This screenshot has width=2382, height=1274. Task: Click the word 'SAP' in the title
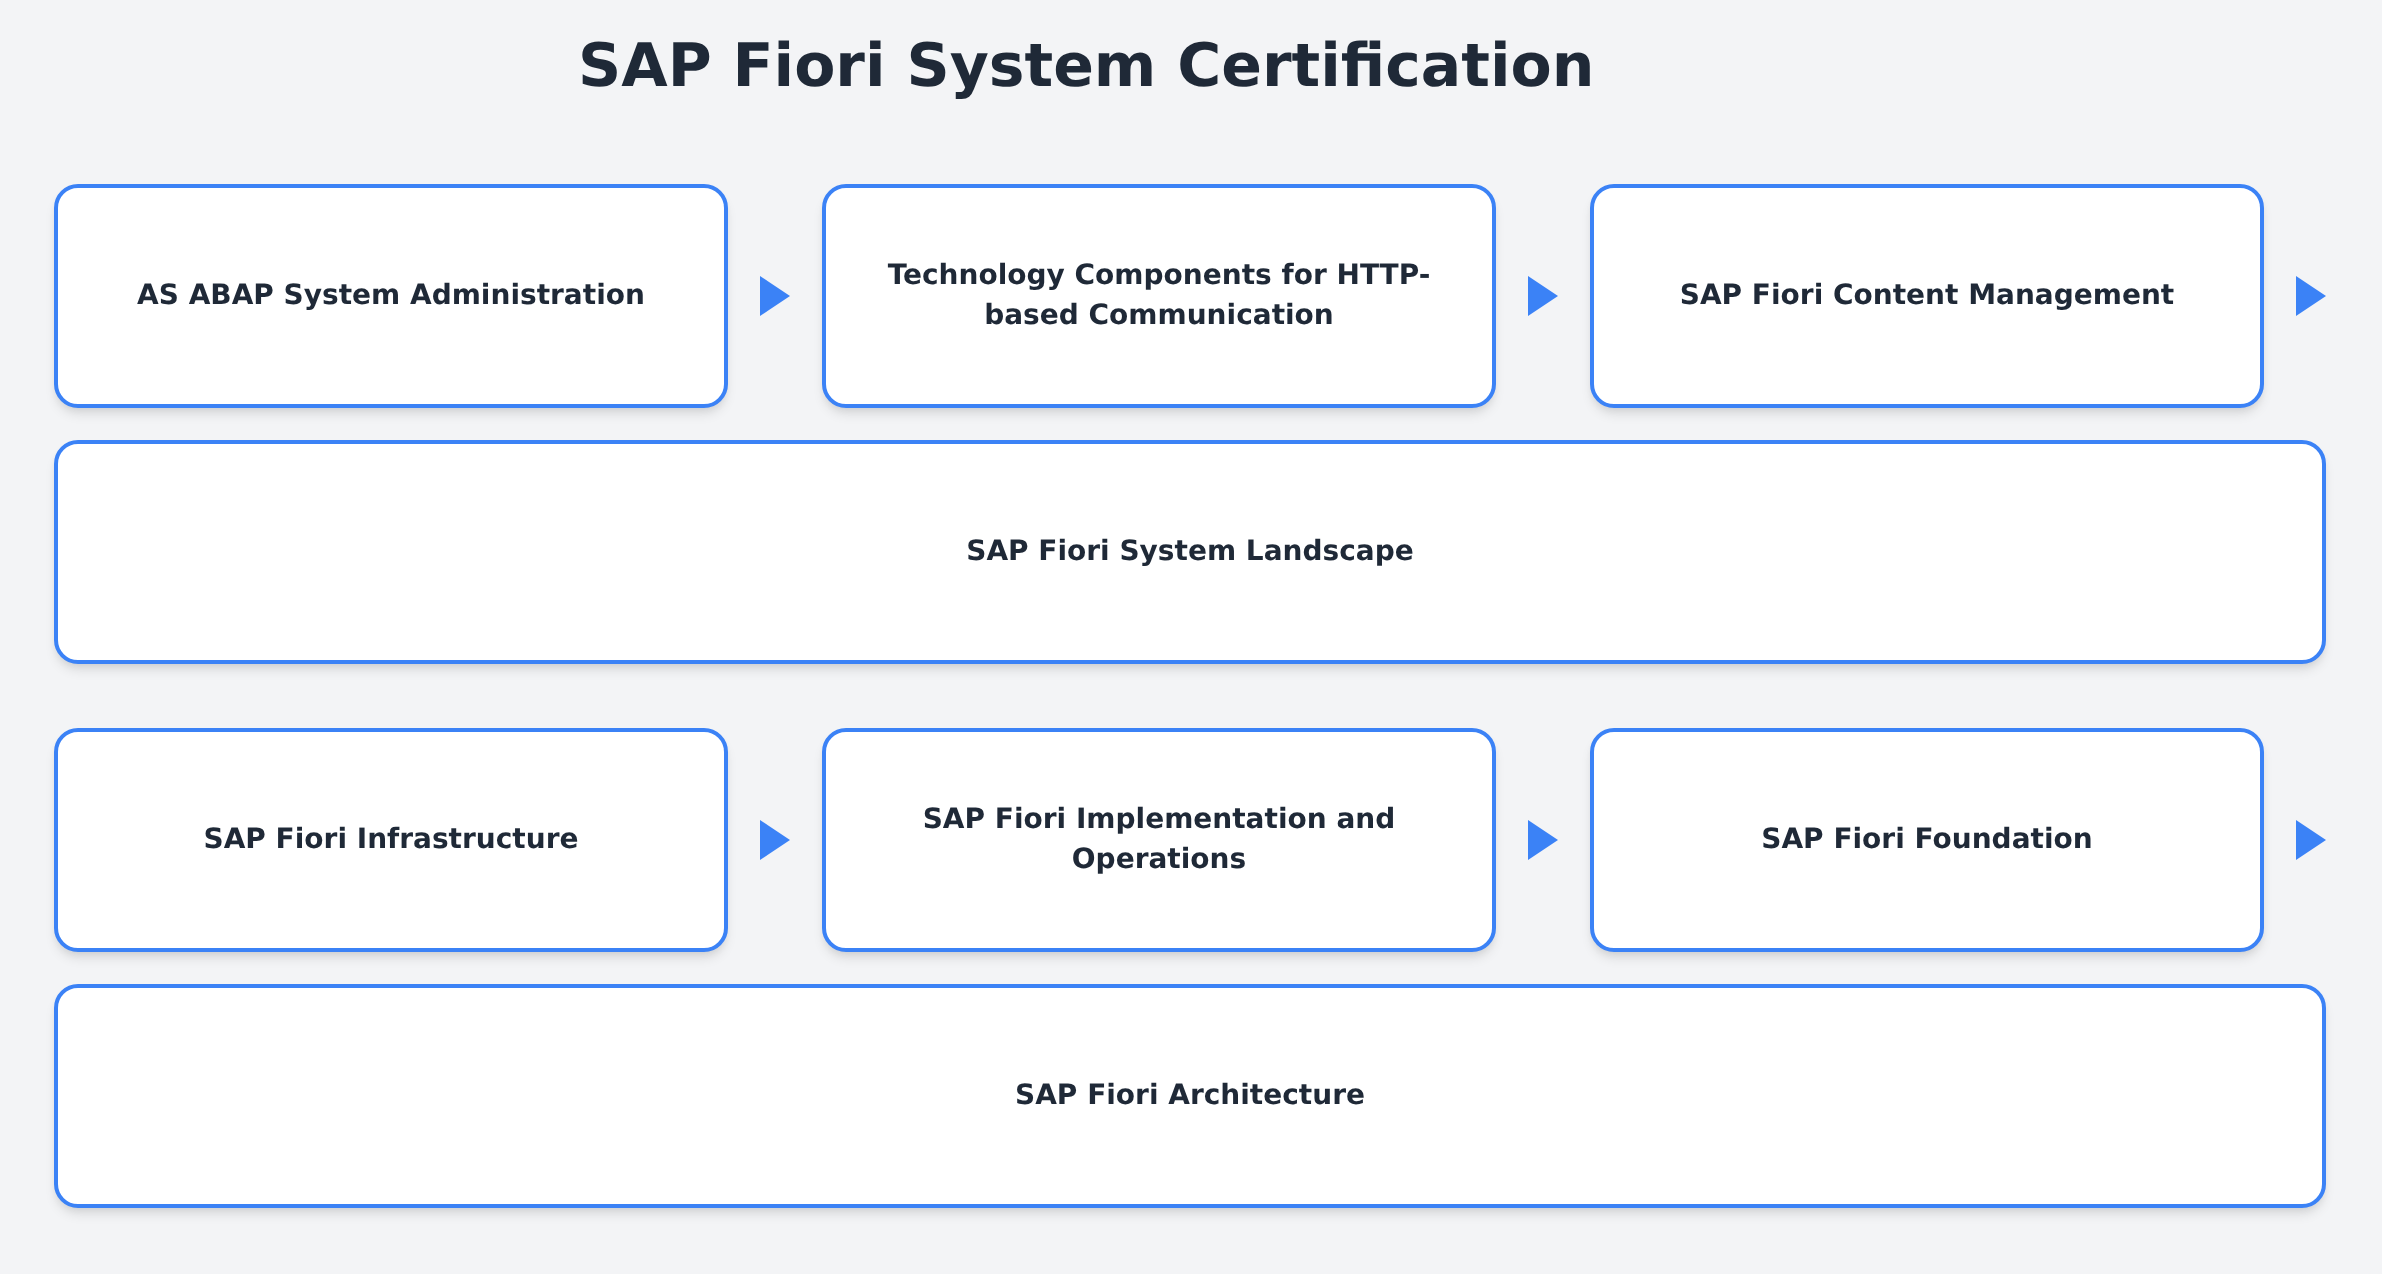[x=644, y=66]
